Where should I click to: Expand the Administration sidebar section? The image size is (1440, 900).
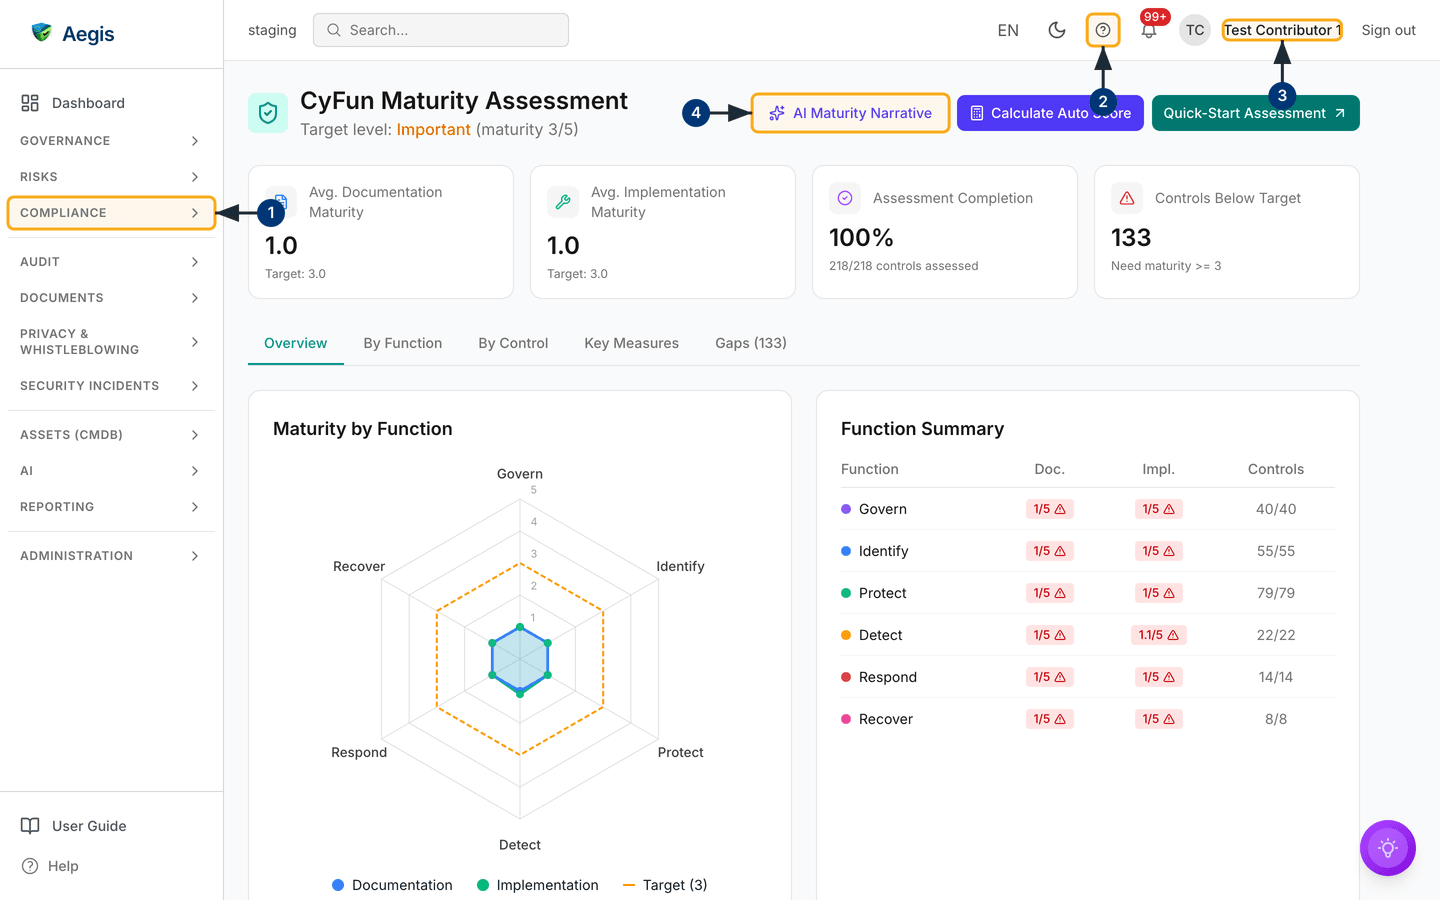110,556
